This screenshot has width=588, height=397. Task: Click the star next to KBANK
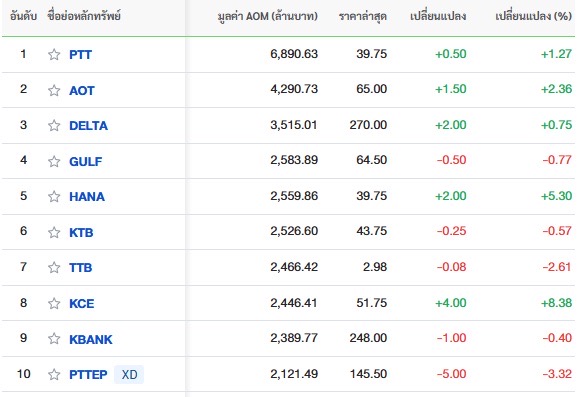pos(54,339)
